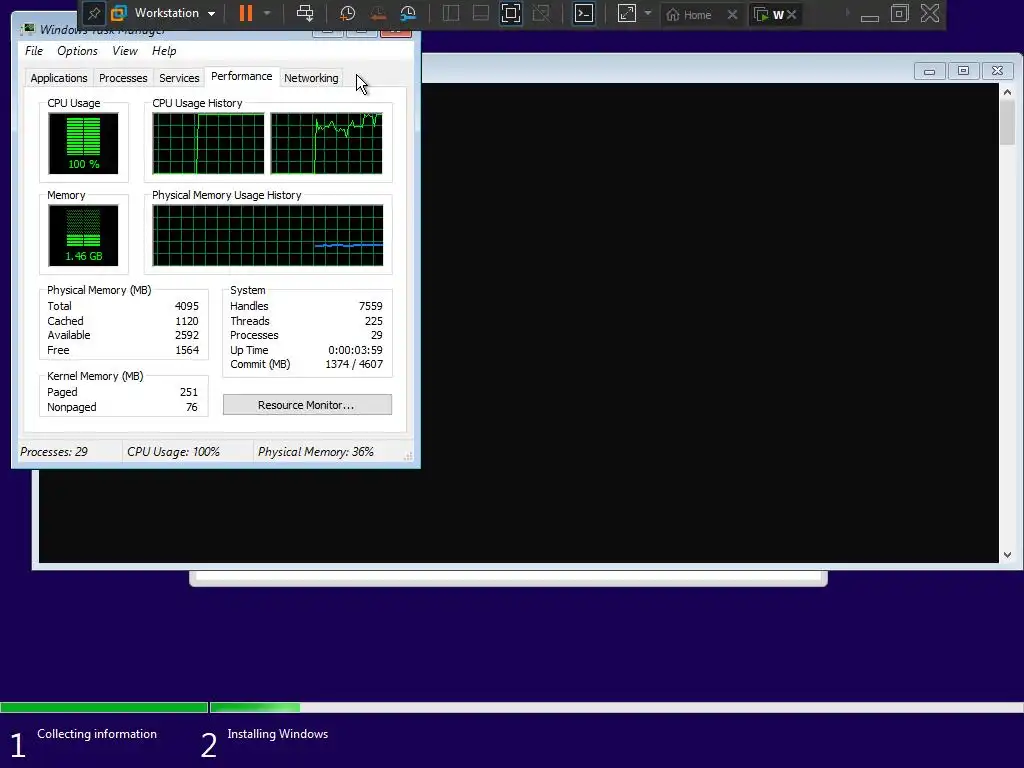Click the Physical Memory Usage History graph
Screen dimensions: 1024x768
(268, 235)
